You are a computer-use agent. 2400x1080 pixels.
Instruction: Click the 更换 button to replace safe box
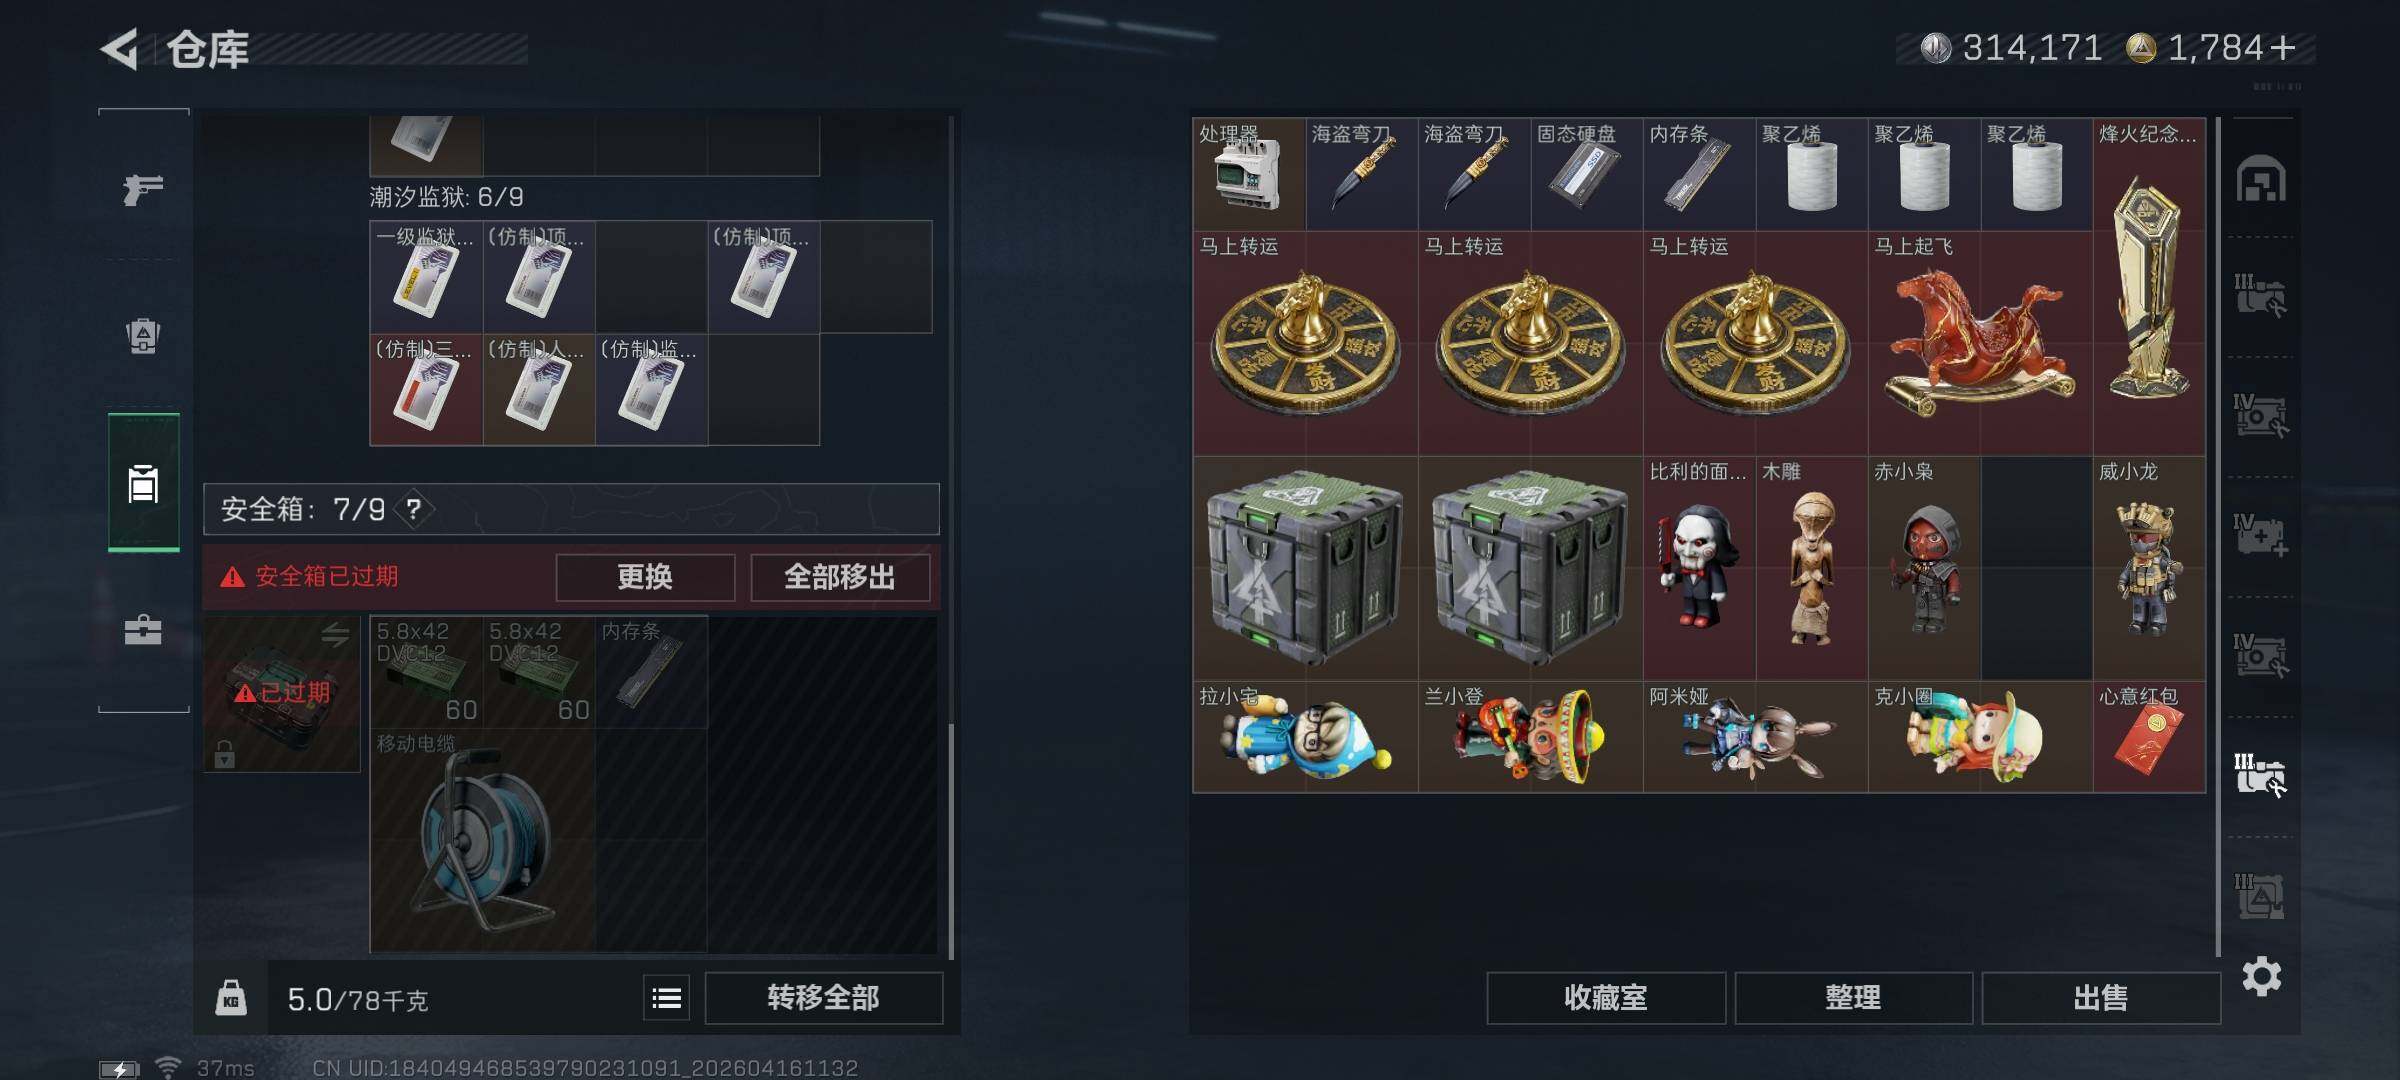(x=645, y=577)
